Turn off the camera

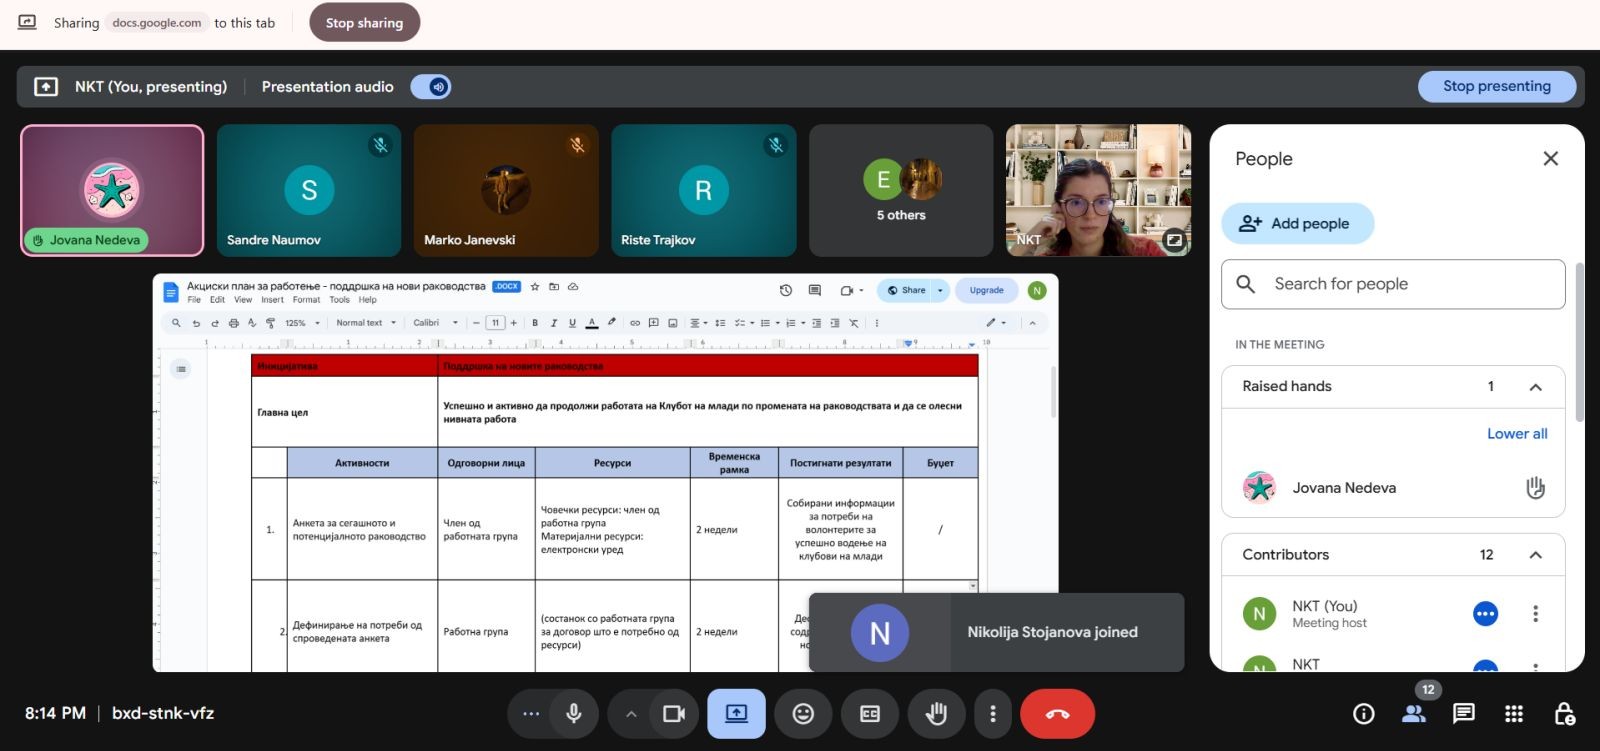[x=674, y=714]
